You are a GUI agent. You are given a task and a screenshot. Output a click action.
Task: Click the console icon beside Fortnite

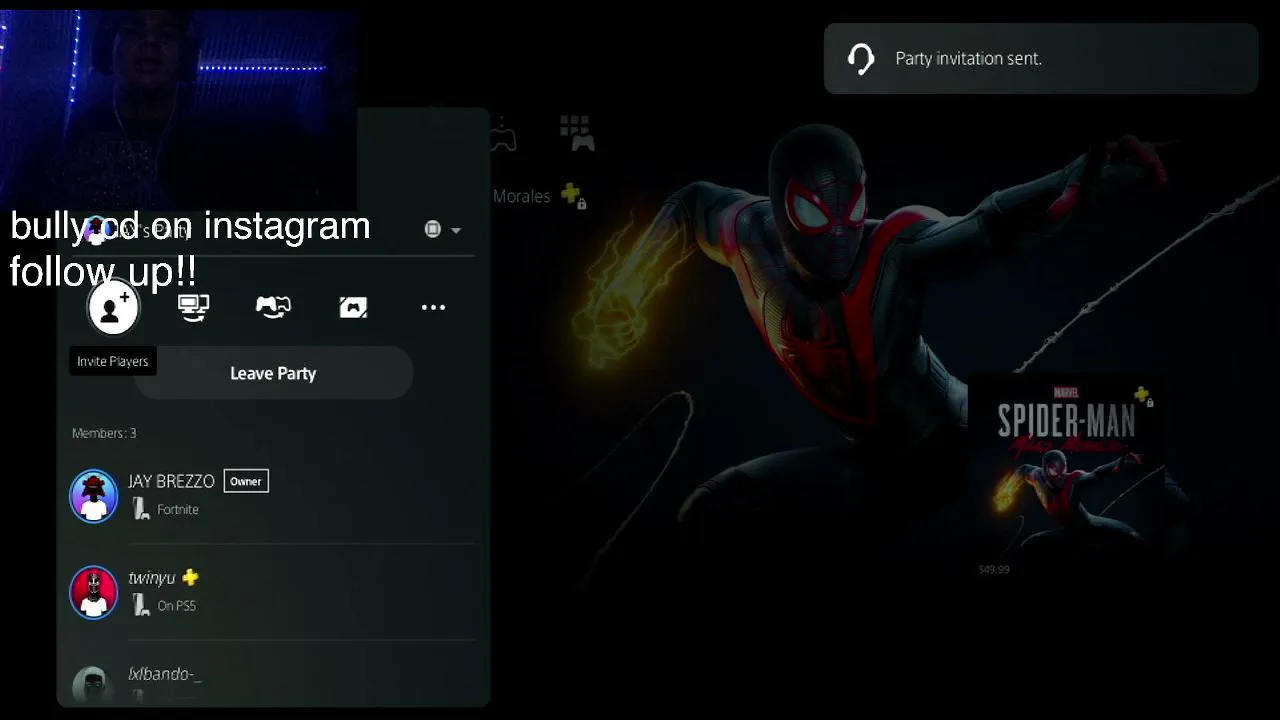pyautogui.click(x=141, y=509)
